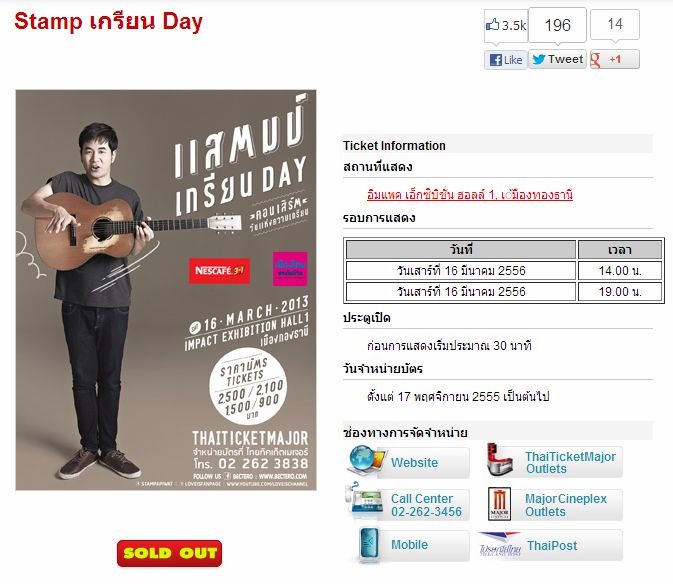Click the Facebook Like button
673x584 pixels.
coord(506,60)
